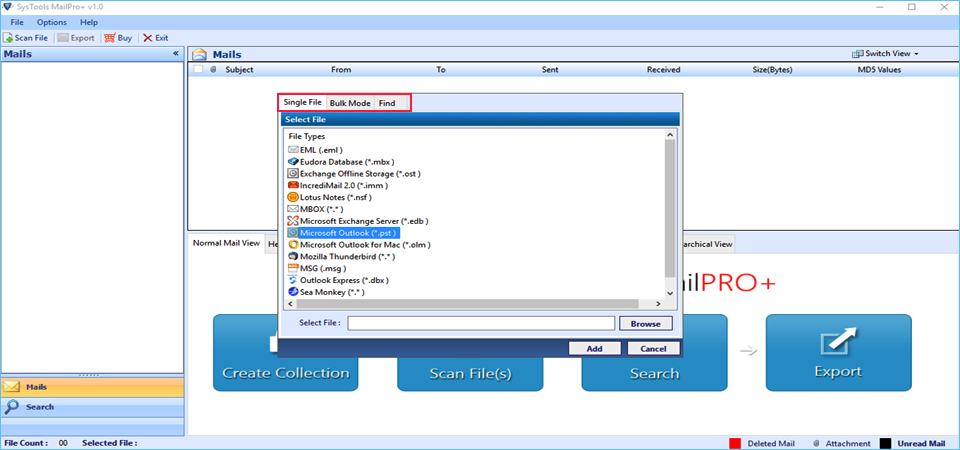This screenshot has width=960, height=450.
Task: Click the Export tile
Action: (x=838, y=353)
